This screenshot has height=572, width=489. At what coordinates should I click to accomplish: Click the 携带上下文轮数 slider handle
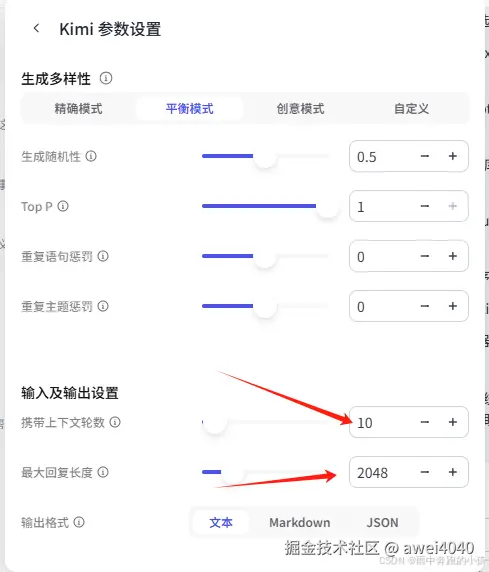coord(215,422)
